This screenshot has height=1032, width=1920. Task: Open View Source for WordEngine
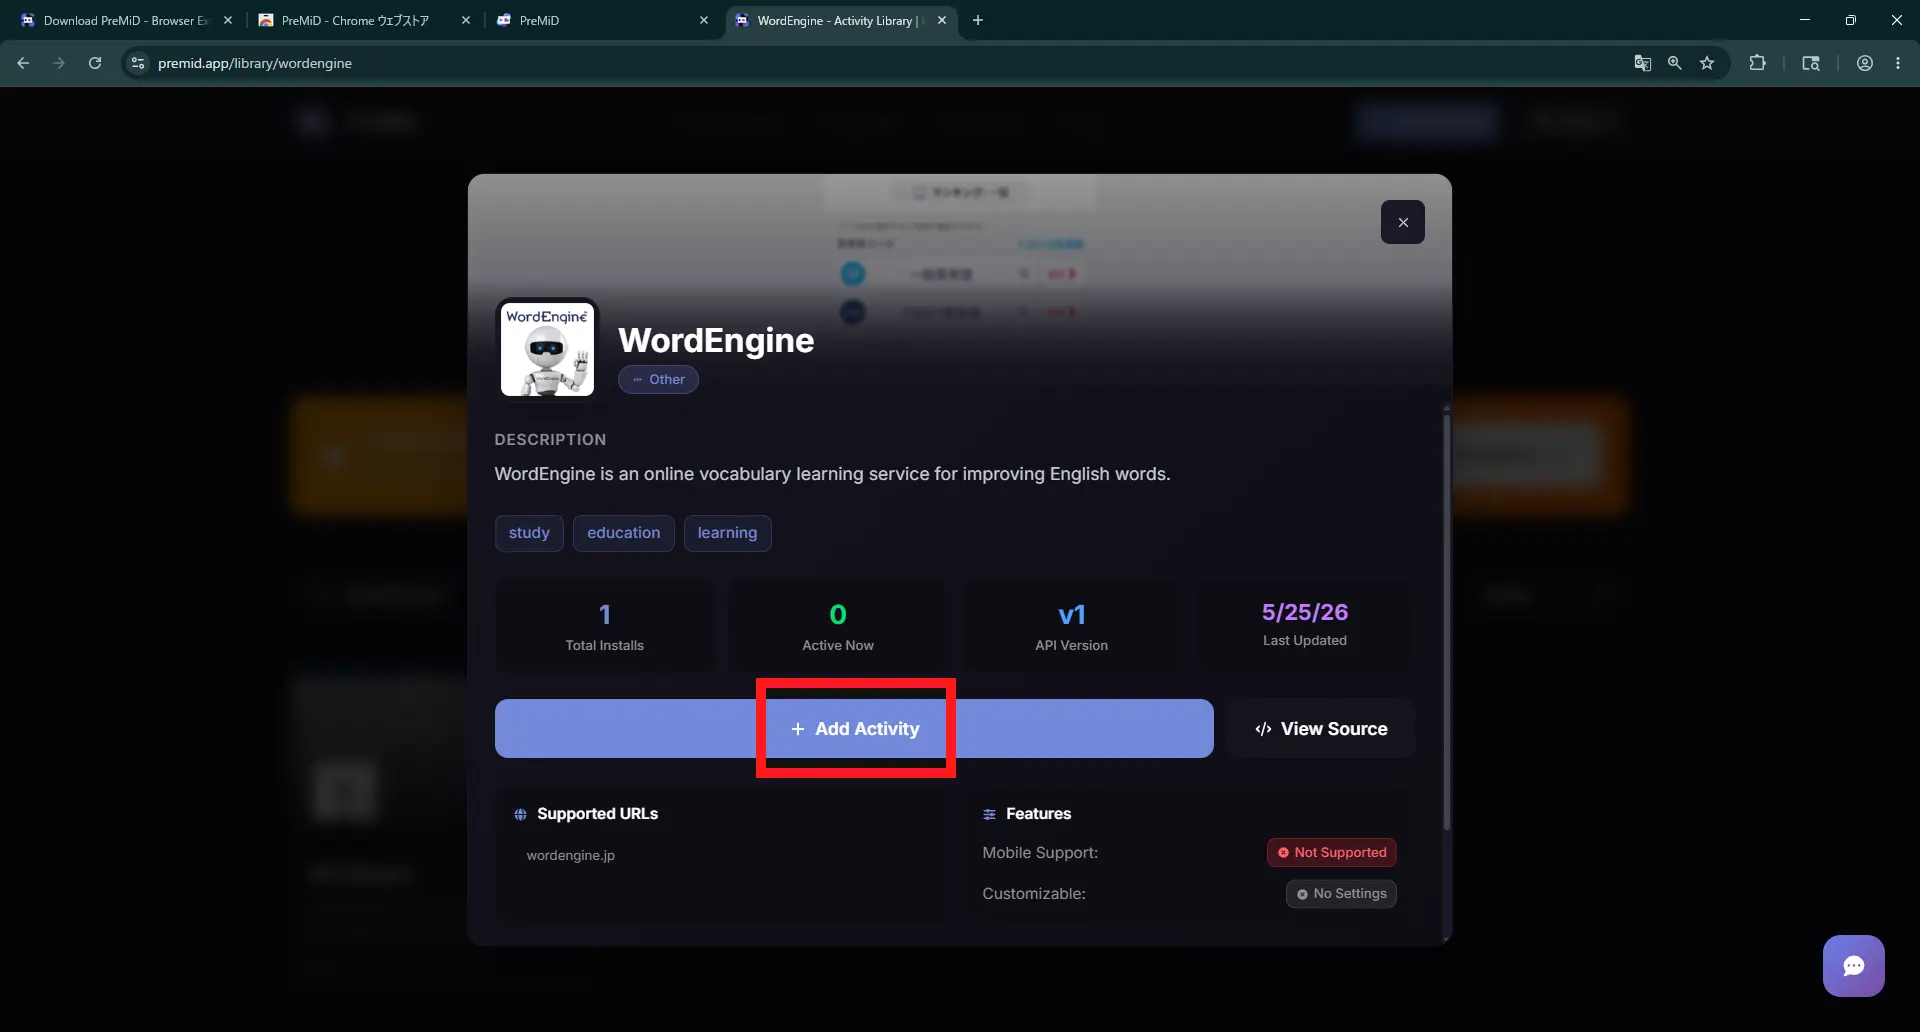(1321, 729)
